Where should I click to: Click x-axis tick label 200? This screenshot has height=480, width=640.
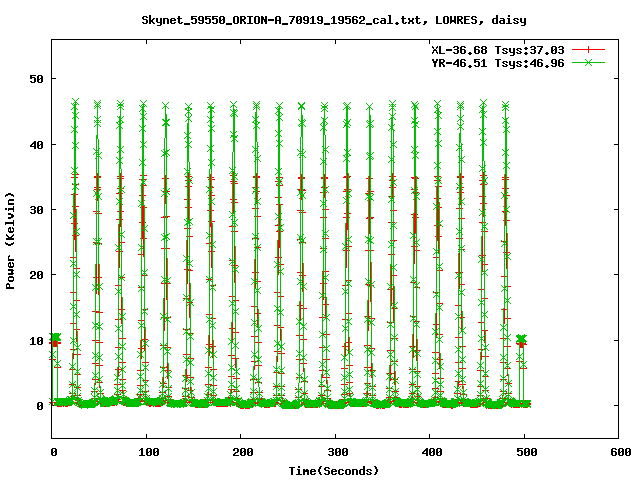coord(243,452)
